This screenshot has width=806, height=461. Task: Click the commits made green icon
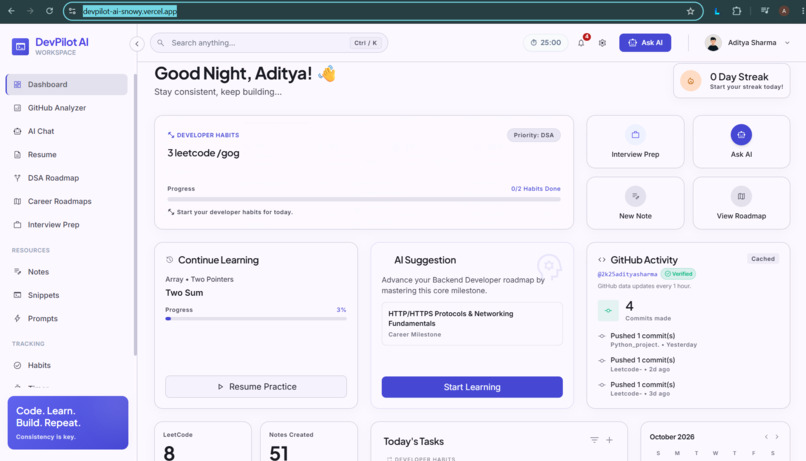point(608,310)
